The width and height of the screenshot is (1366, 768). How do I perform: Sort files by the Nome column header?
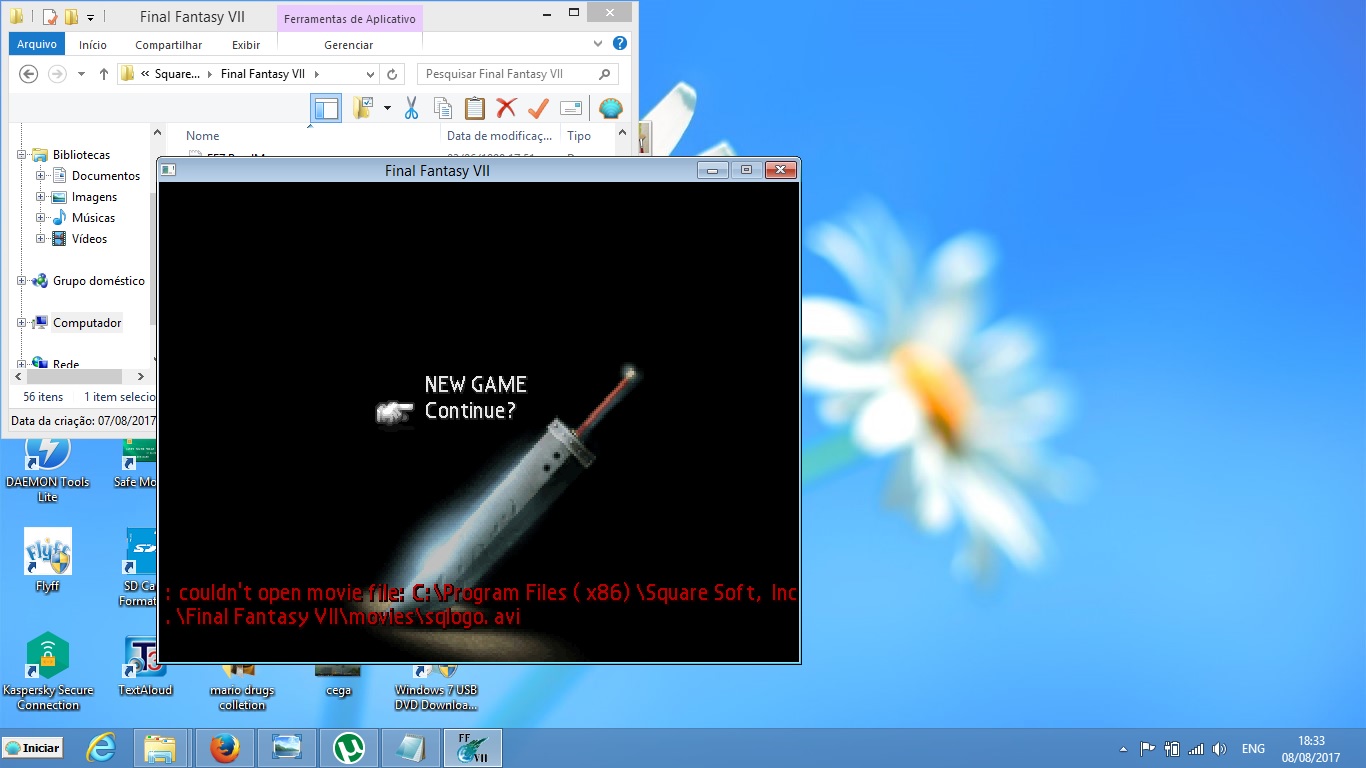[x=202, y=136]
